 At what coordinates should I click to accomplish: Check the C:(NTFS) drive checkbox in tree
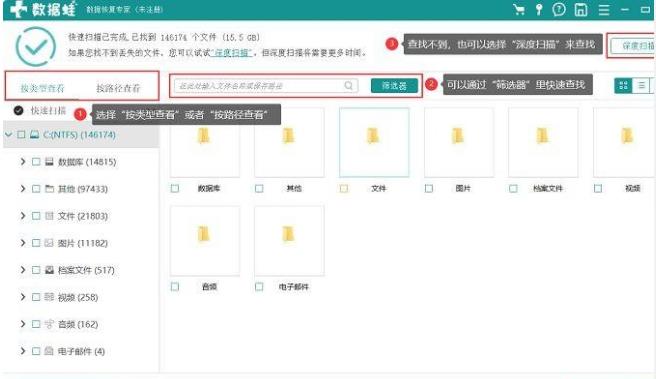[21, 135]
